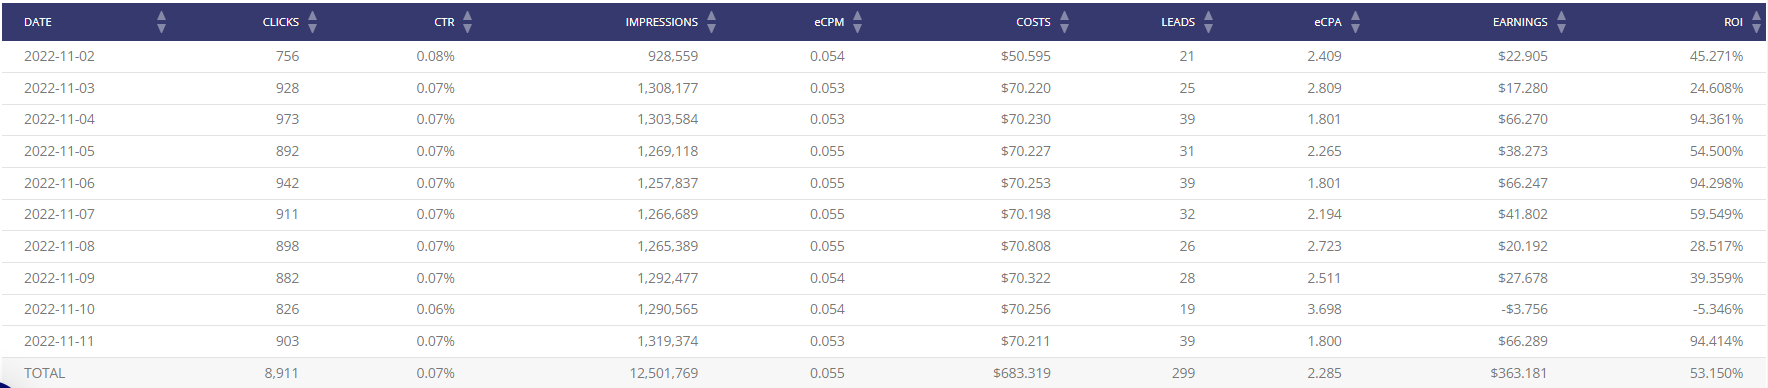The height and width of the screenshot is (388, 1768).
Task: Click COSTS column sort arrows
Action: coord(1065,22)
